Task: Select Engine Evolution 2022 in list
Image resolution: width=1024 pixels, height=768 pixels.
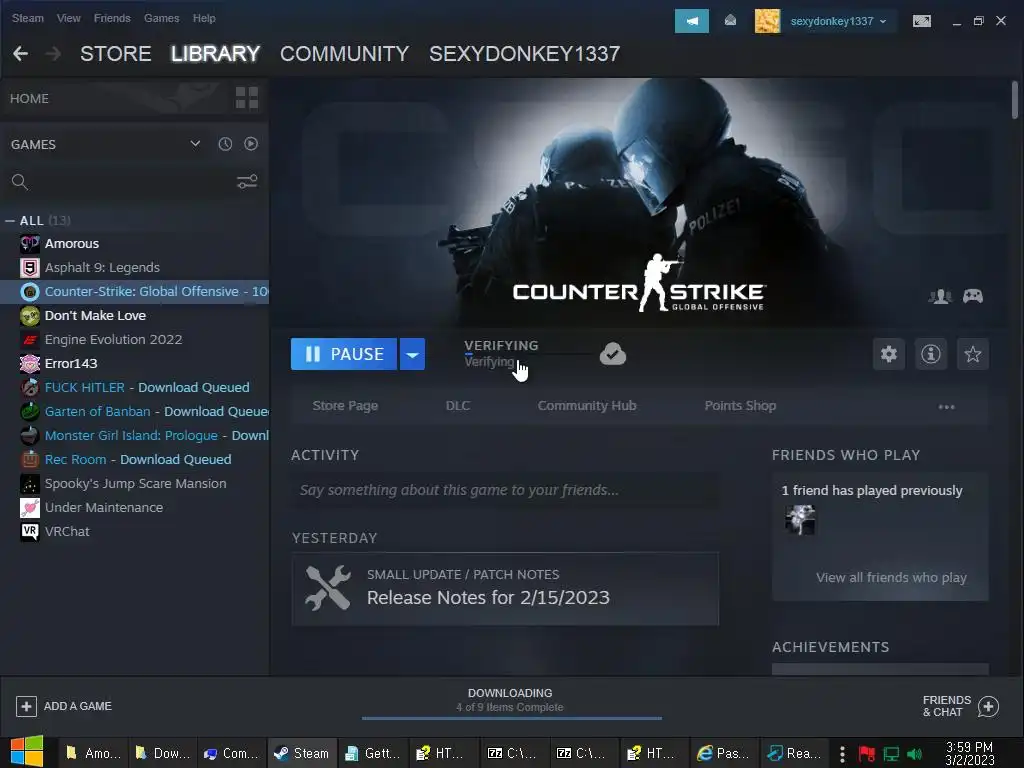Action: coord(135,340)
